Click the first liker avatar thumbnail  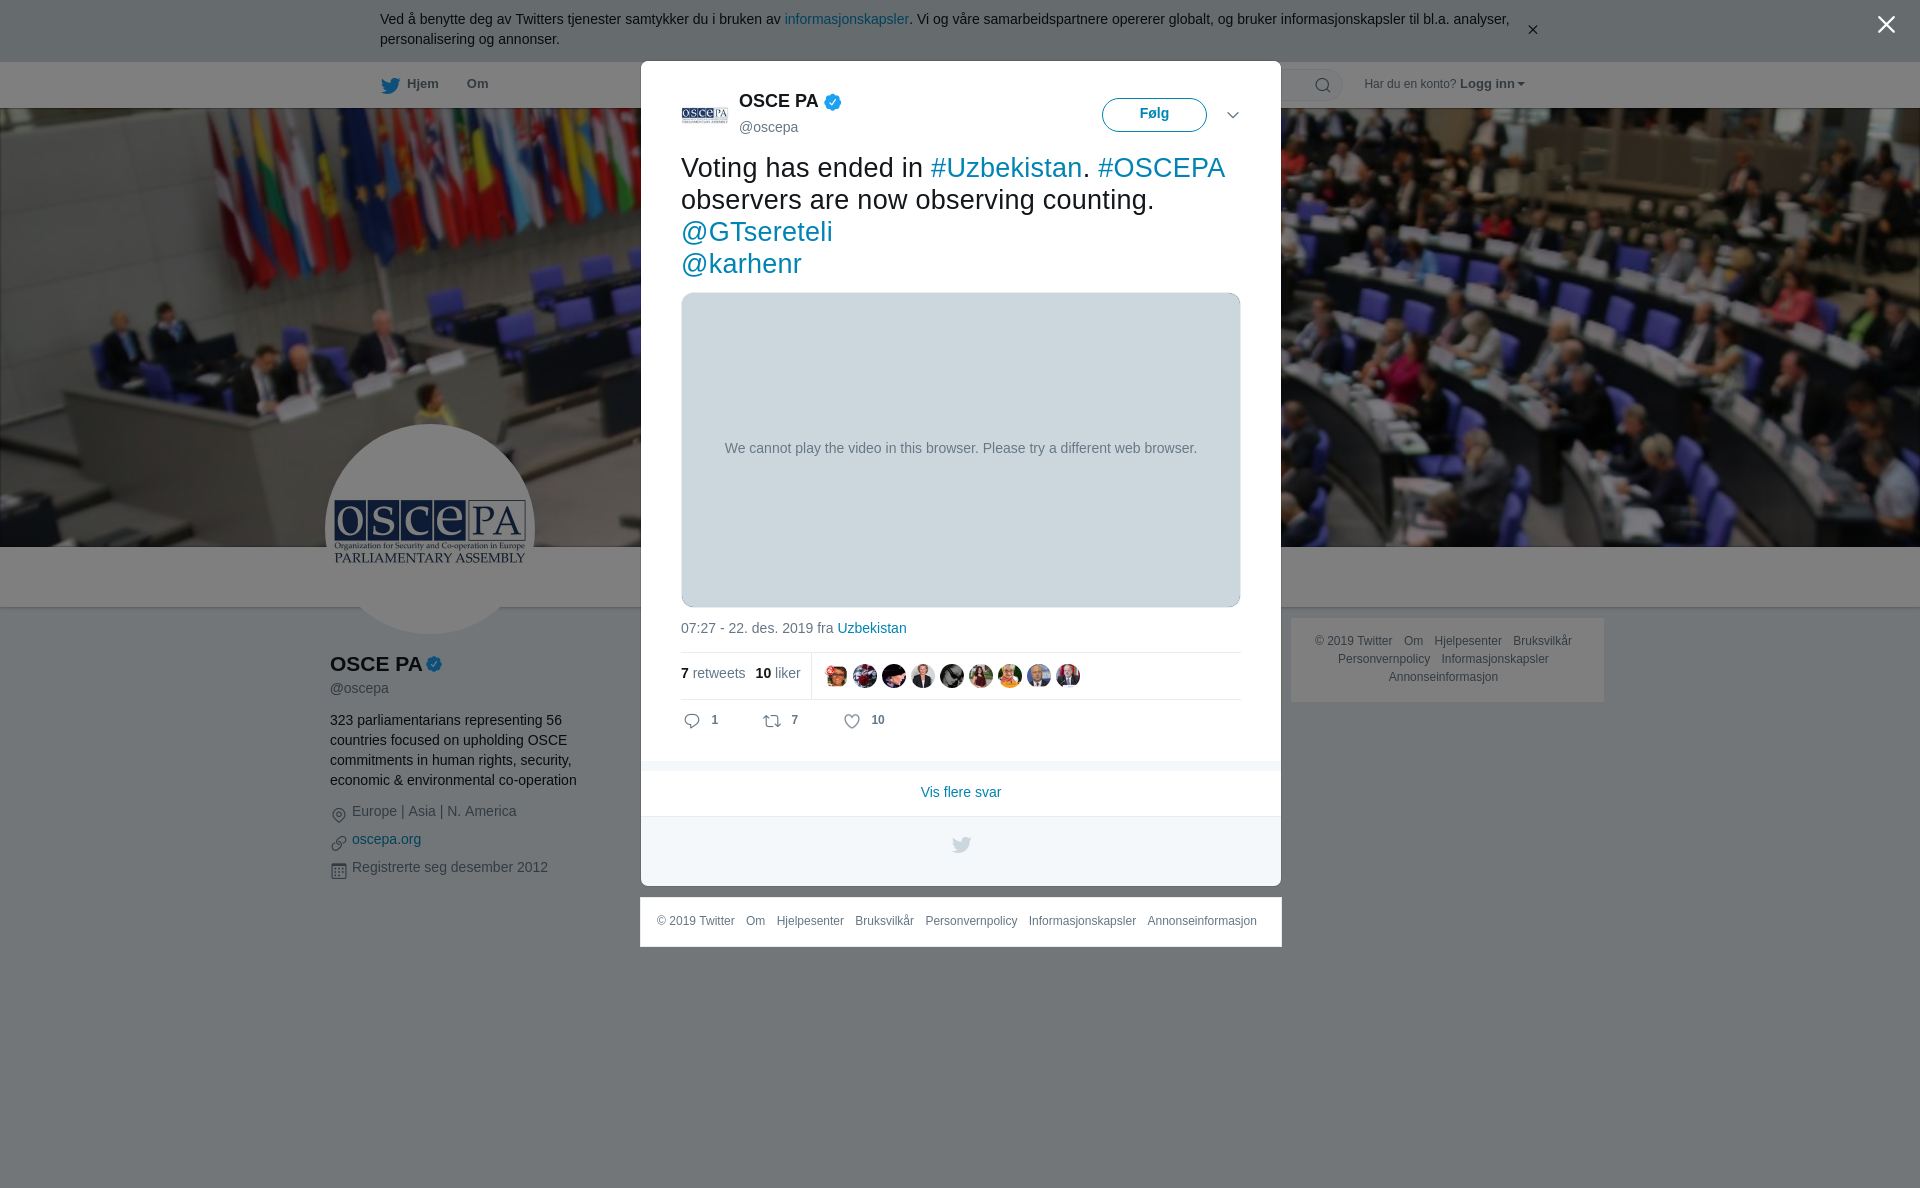[x=836, y=676]
